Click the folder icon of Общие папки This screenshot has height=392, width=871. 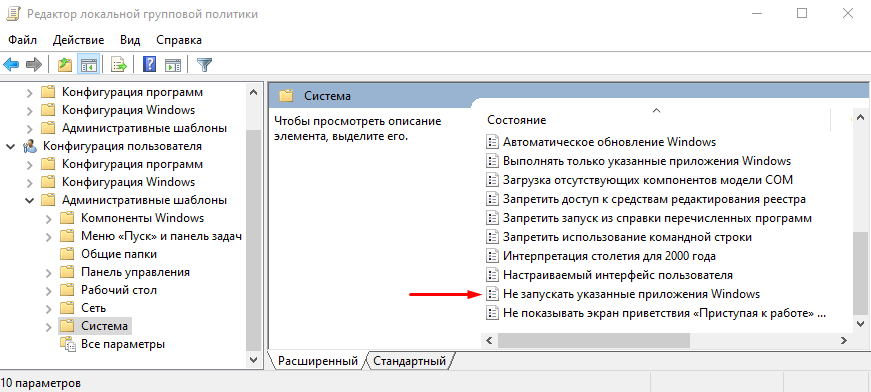[x=67, y=254]
